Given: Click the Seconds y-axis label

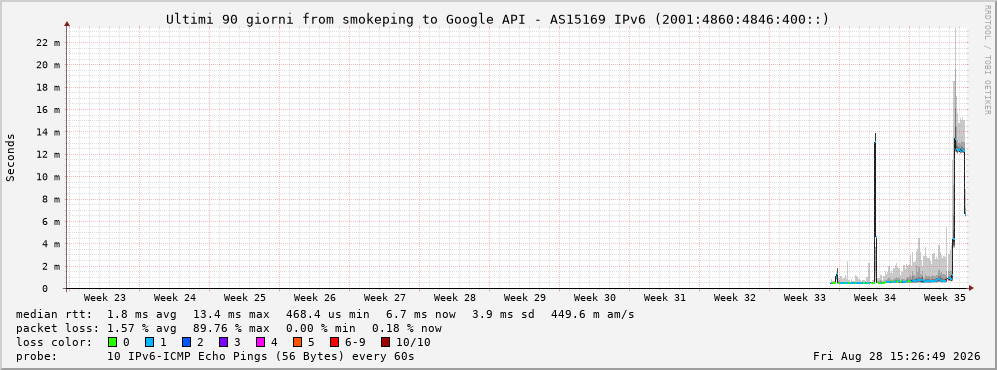Looking at the screenshot, I should coord(11,157).
